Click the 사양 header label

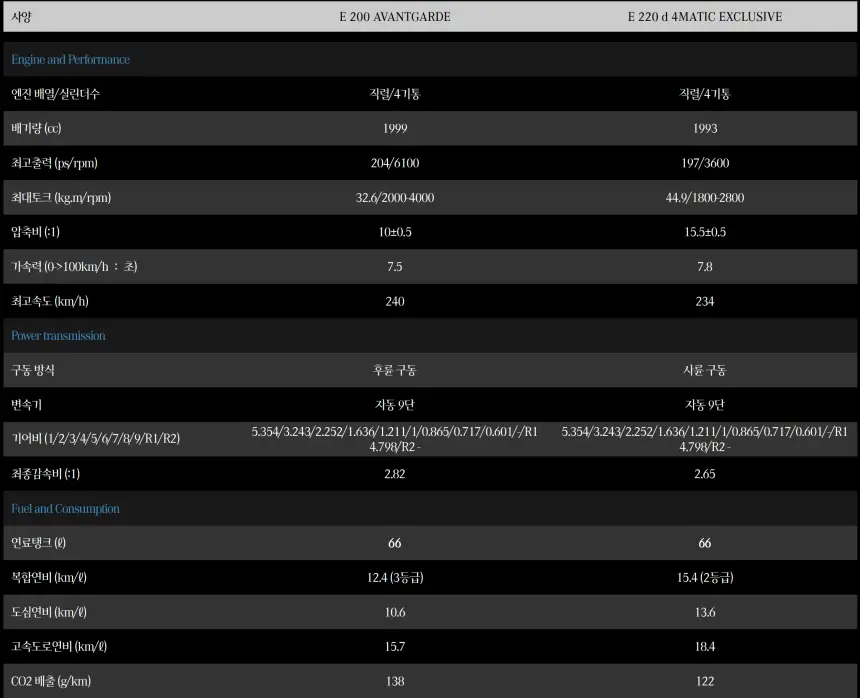click(x=21, y=16)
